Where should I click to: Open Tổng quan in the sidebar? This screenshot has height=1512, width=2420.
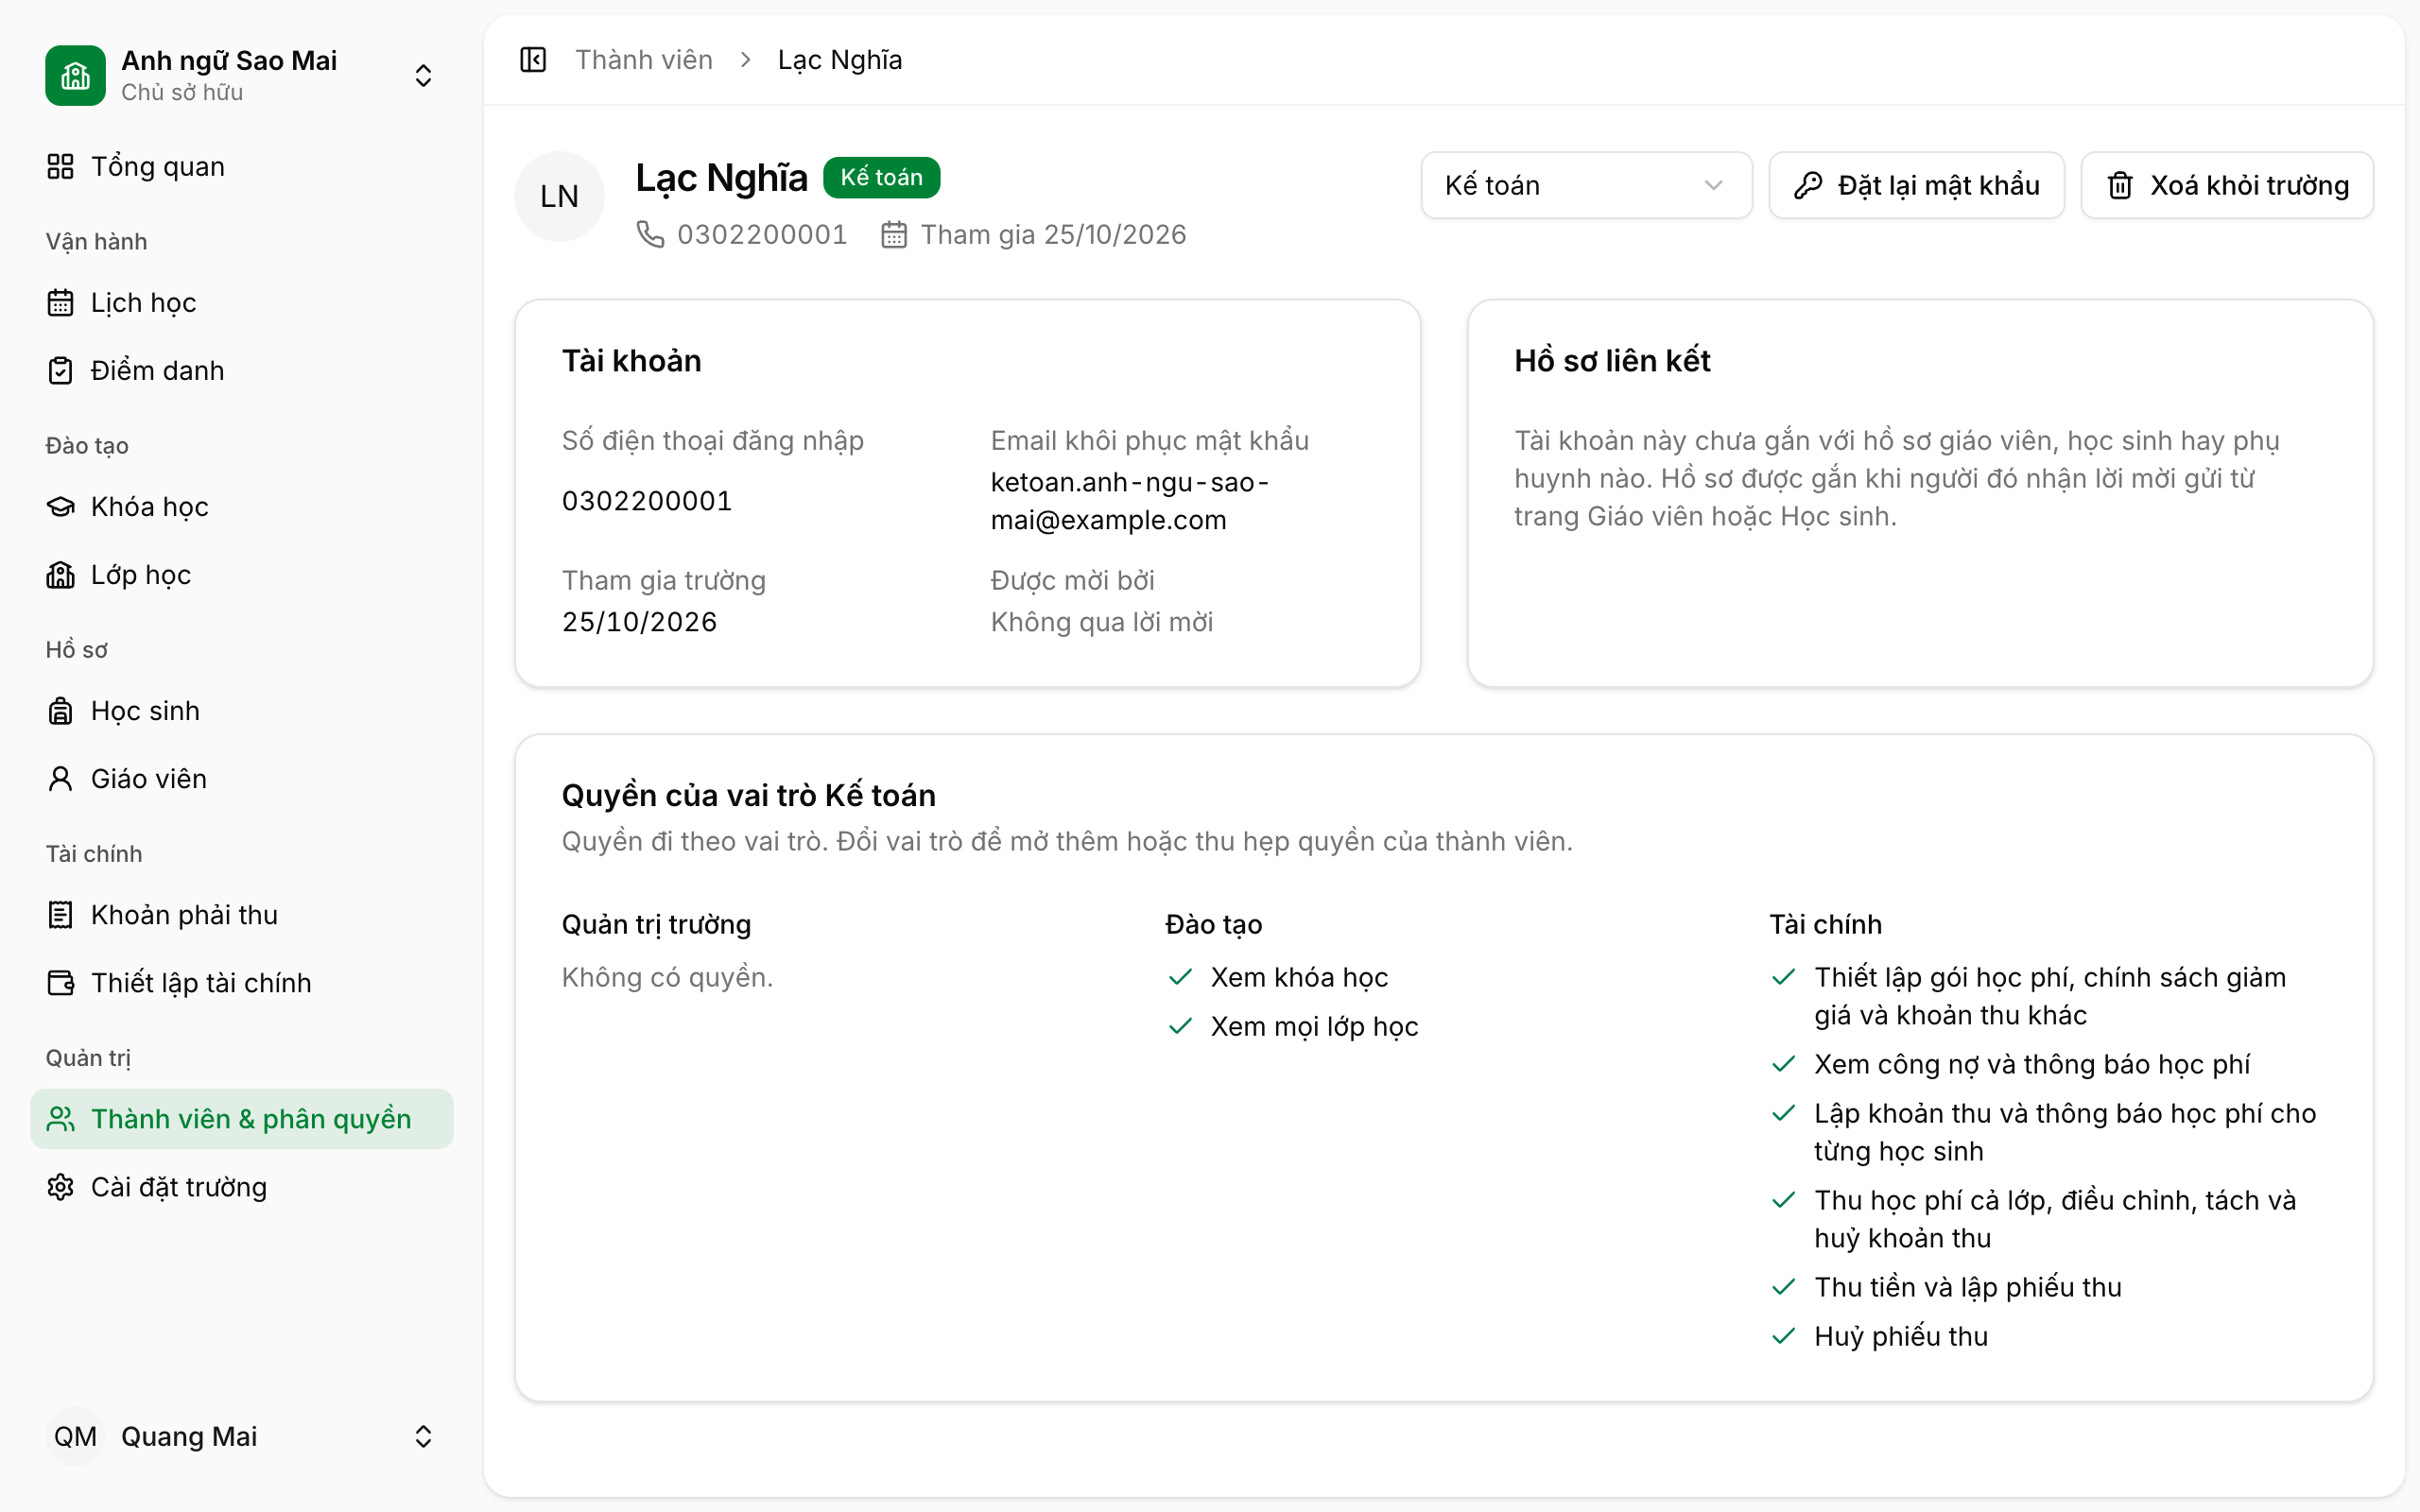coord(241,166)
